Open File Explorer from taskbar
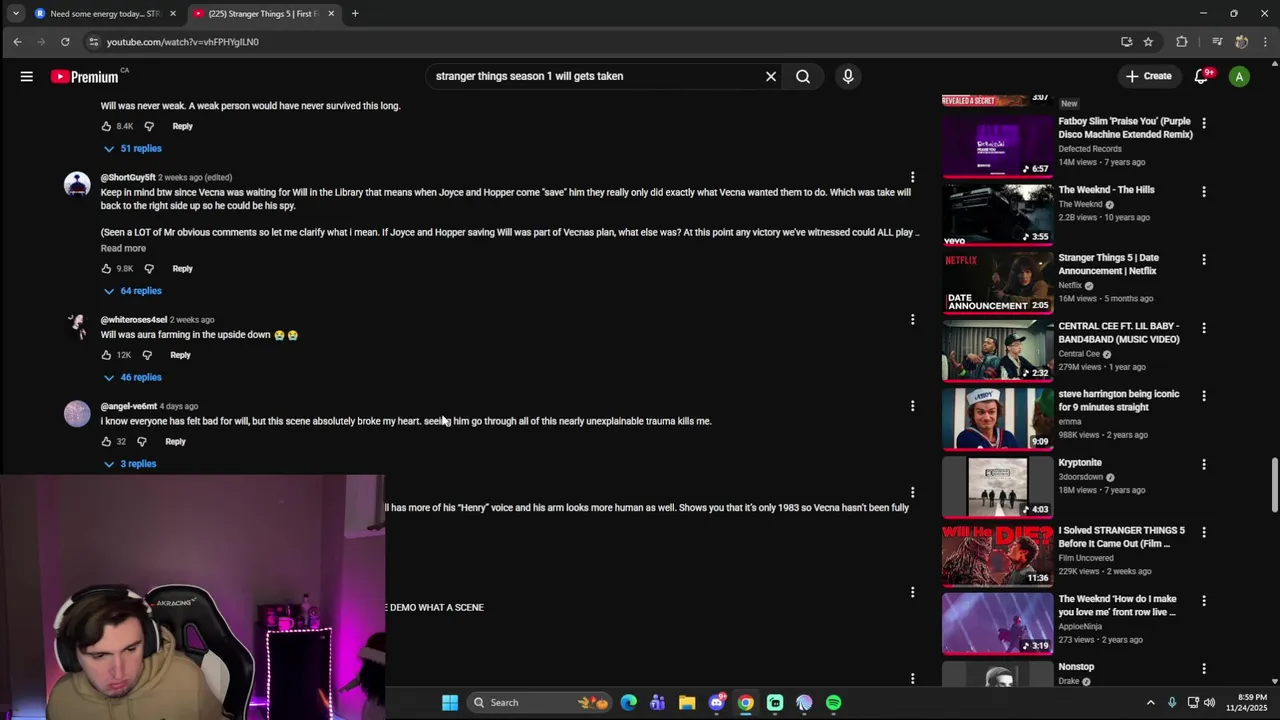Viewport: 1280px width, 720px height. pos(687,703)
